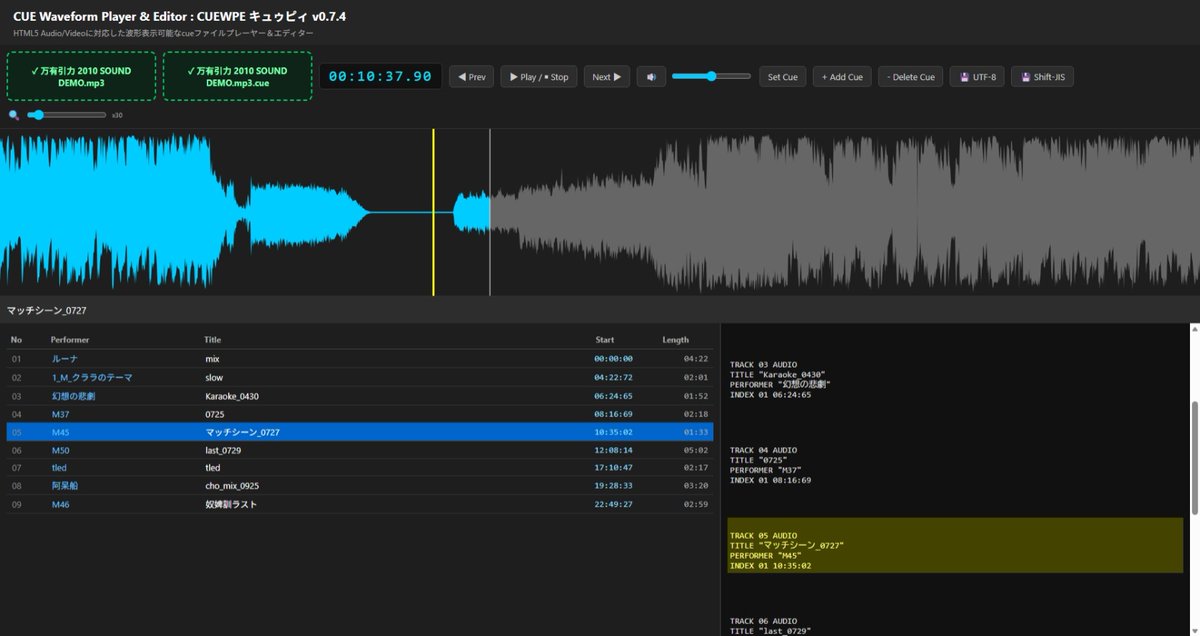Select track 03 幻想の悲劇 performer
Screen dimensions: 1200x636
(x=73, y=396)
